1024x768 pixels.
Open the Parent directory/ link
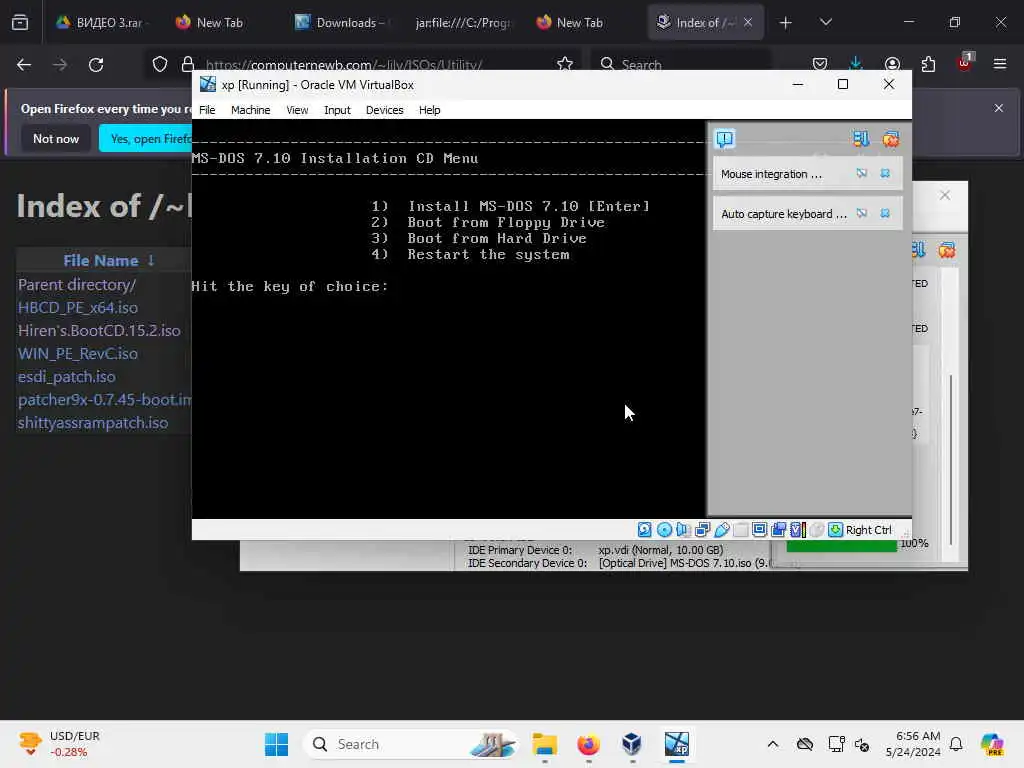coord(77,285)
